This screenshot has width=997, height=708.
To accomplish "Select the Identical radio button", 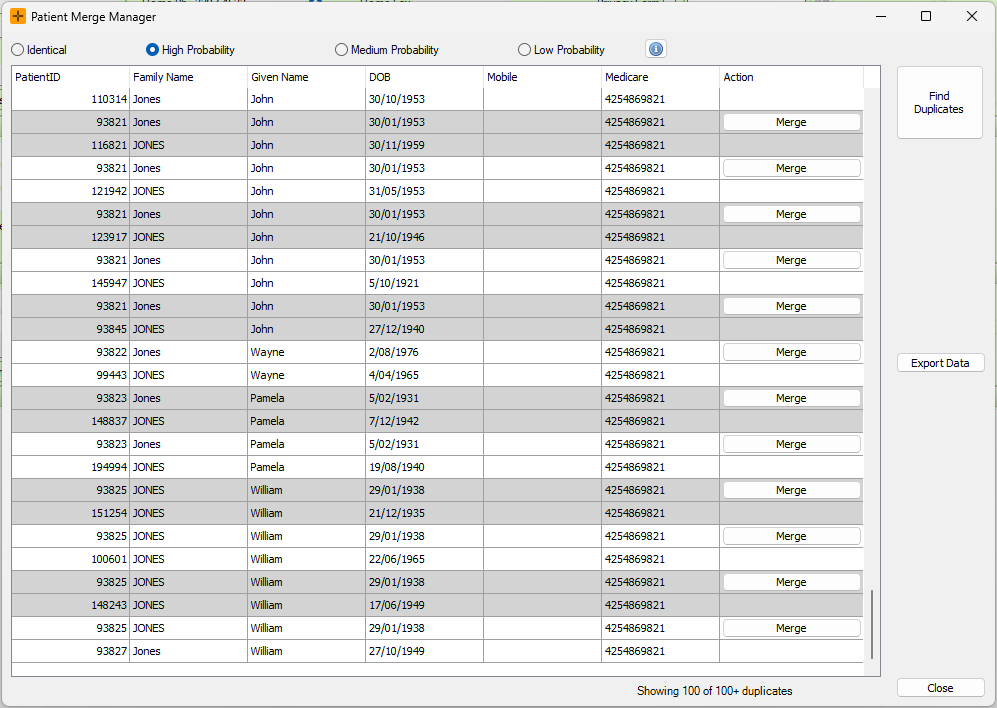I will pyautogui.click(x=39, y=50).
